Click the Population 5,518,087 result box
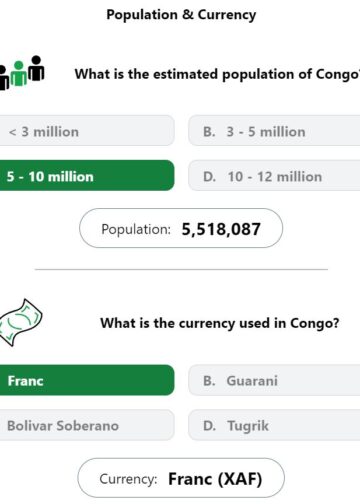The height and width of the screenshot is (504, 360). [181, 228]
